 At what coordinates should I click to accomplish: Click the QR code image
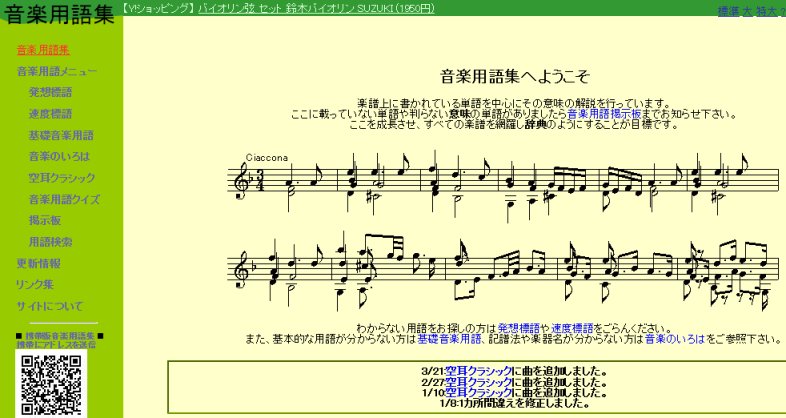click(51, 384)
